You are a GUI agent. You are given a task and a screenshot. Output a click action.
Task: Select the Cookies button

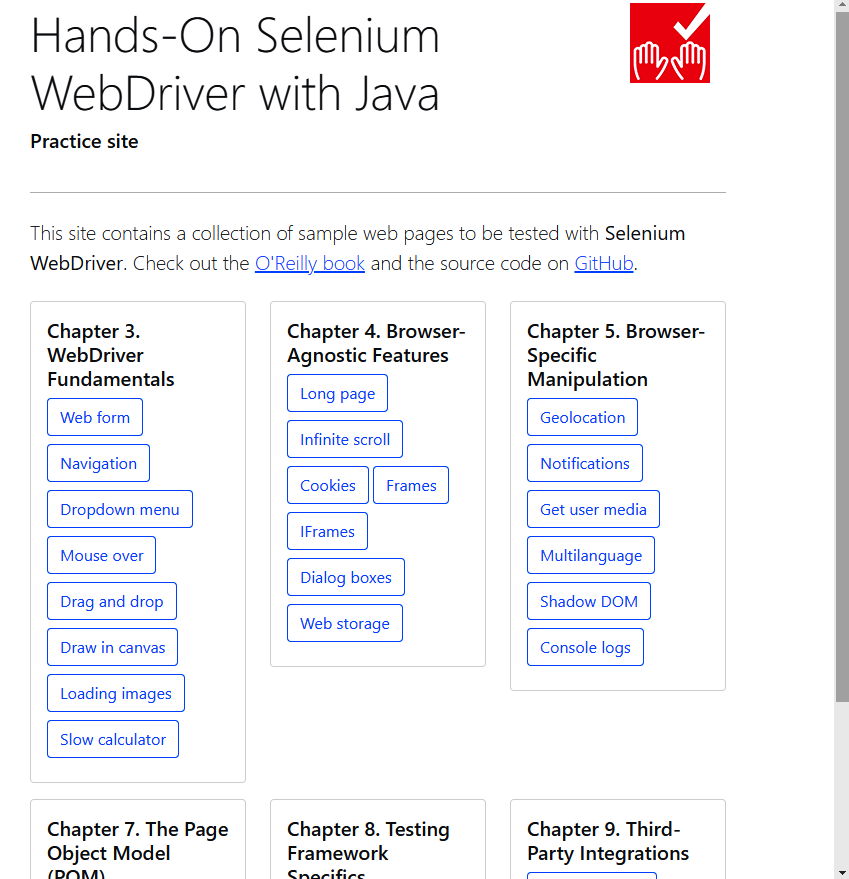coord(328,486)
